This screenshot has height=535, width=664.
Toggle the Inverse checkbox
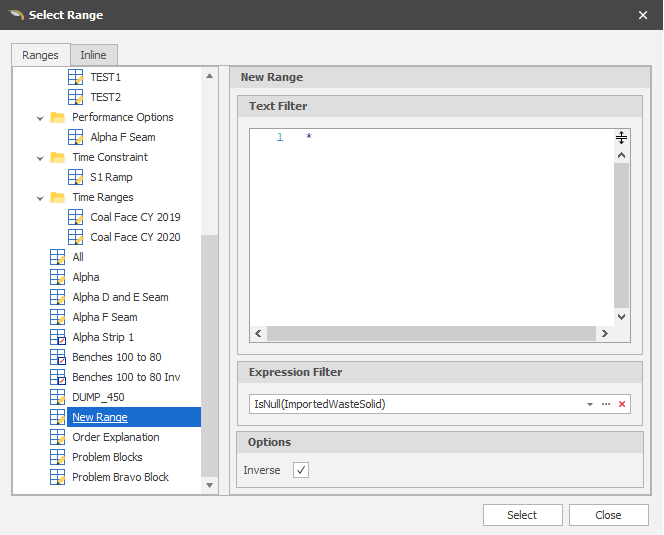tap(301, 470)
